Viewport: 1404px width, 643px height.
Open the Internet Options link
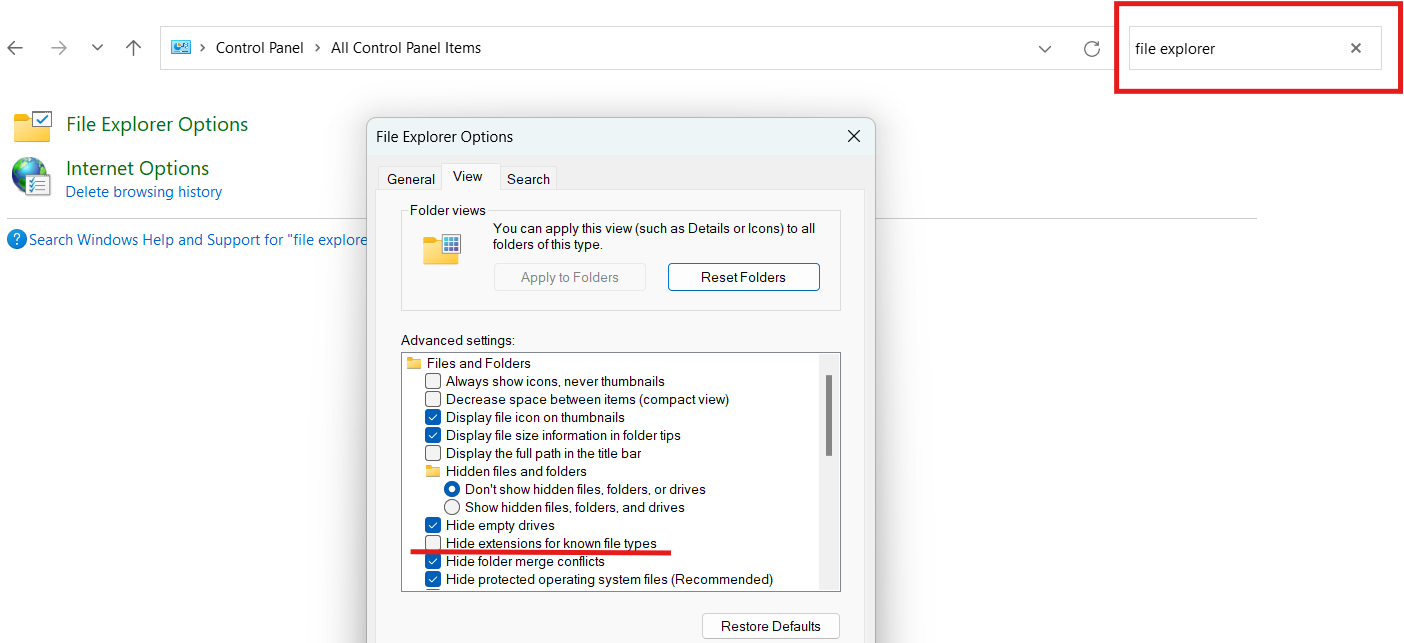point(138,168)
